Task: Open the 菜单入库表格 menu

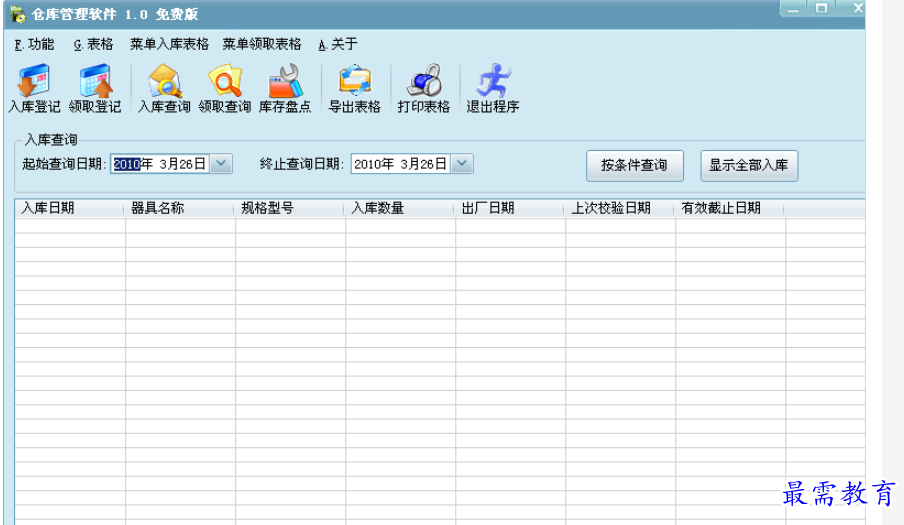Action: [170, 44]
